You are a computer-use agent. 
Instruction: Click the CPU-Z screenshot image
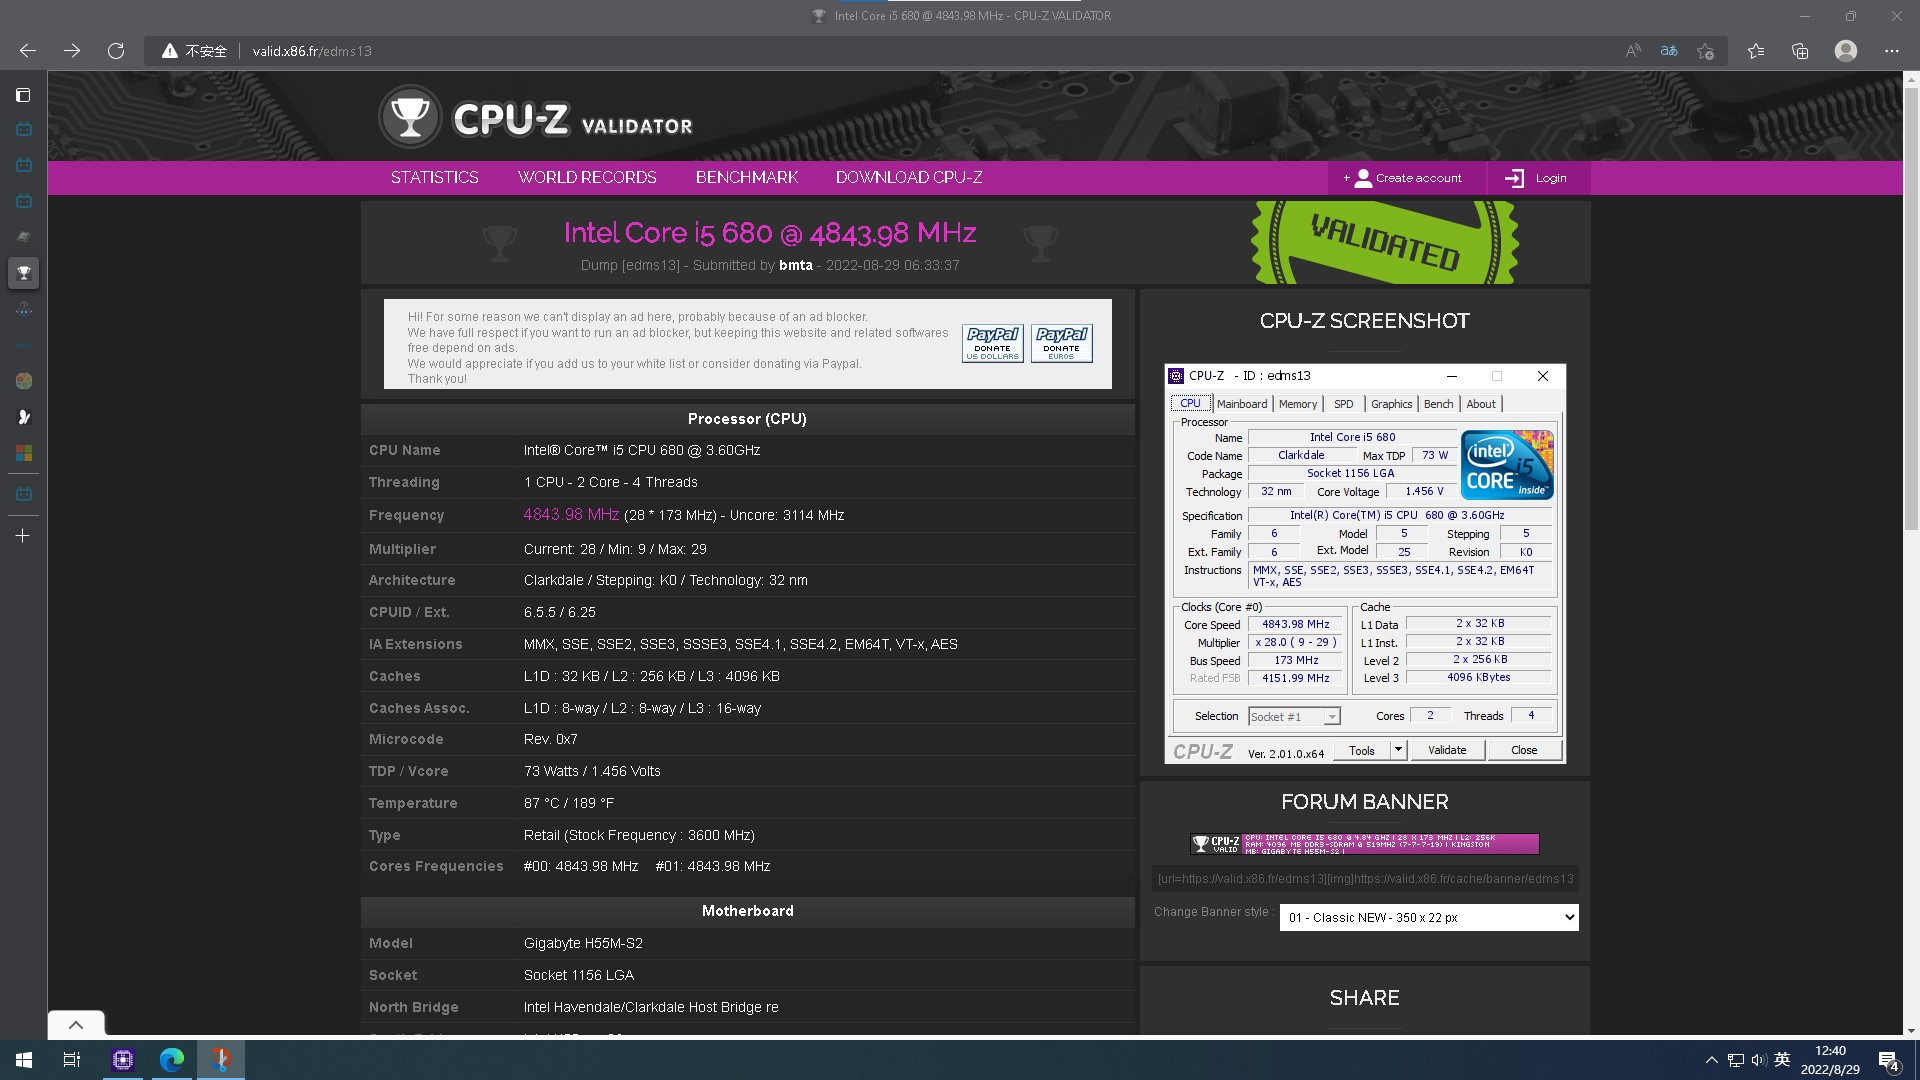click(x=1365, y=564)
